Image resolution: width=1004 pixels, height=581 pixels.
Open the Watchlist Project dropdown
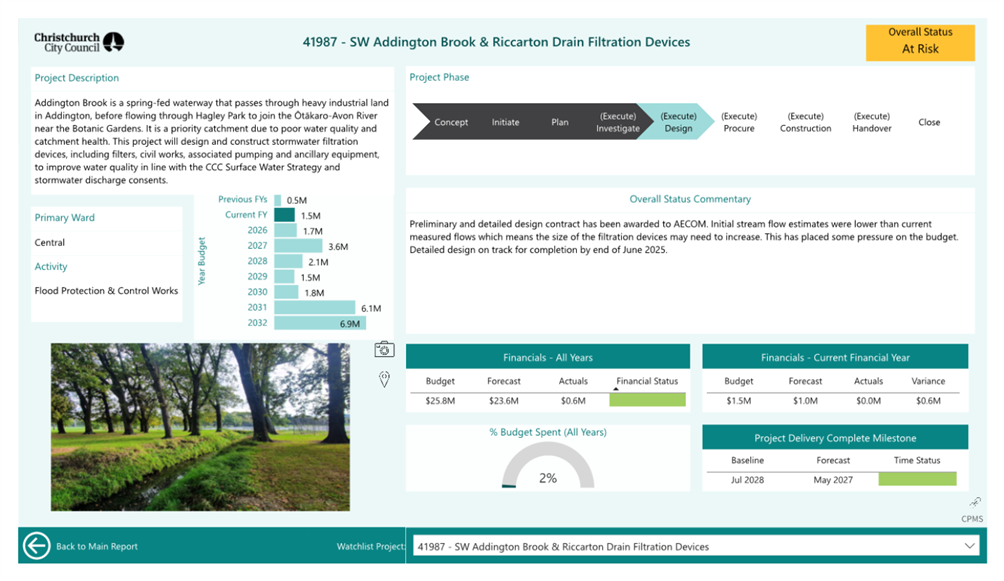coord(696,546)
